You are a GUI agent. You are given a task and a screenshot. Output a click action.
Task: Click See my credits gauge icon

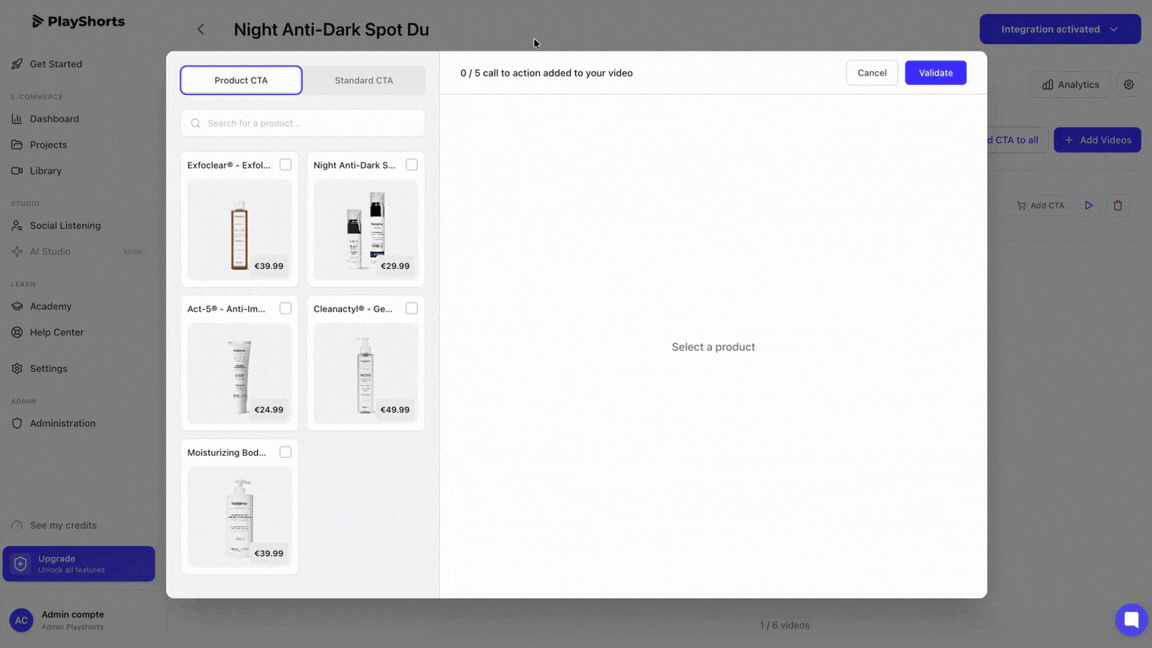tap(17, 525)
